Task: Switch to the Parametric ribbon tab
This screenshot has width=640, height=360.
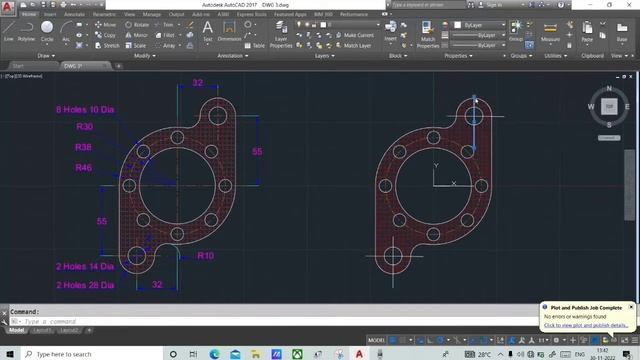Action: [x=104, y=14]
